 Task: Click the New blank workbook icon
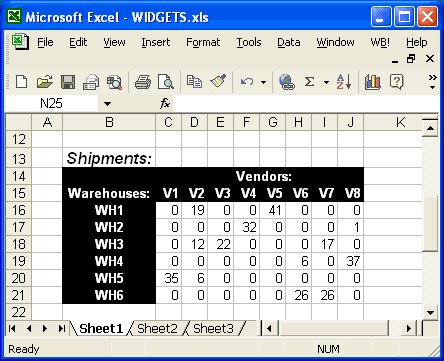tap(22, 82)
